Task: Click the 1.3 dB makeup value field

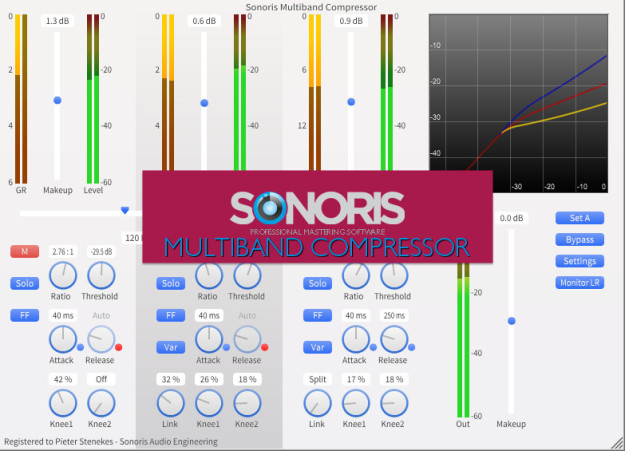Action: 57,21
